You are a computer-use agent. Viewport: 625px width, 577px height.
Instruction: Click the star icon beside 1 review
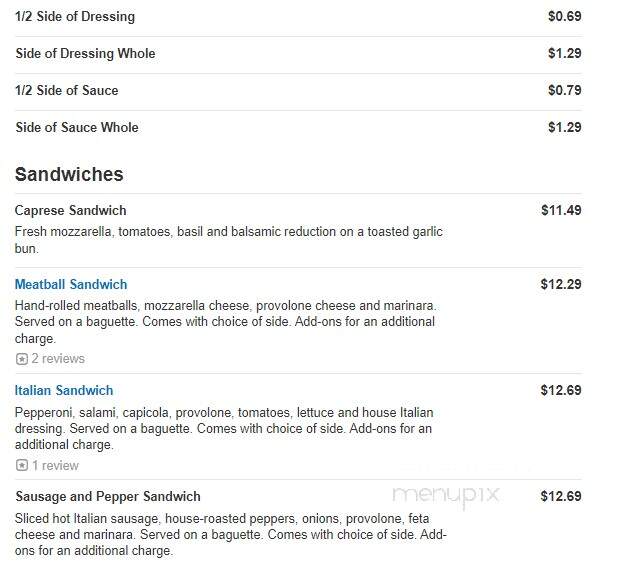[x=22, y=465]
